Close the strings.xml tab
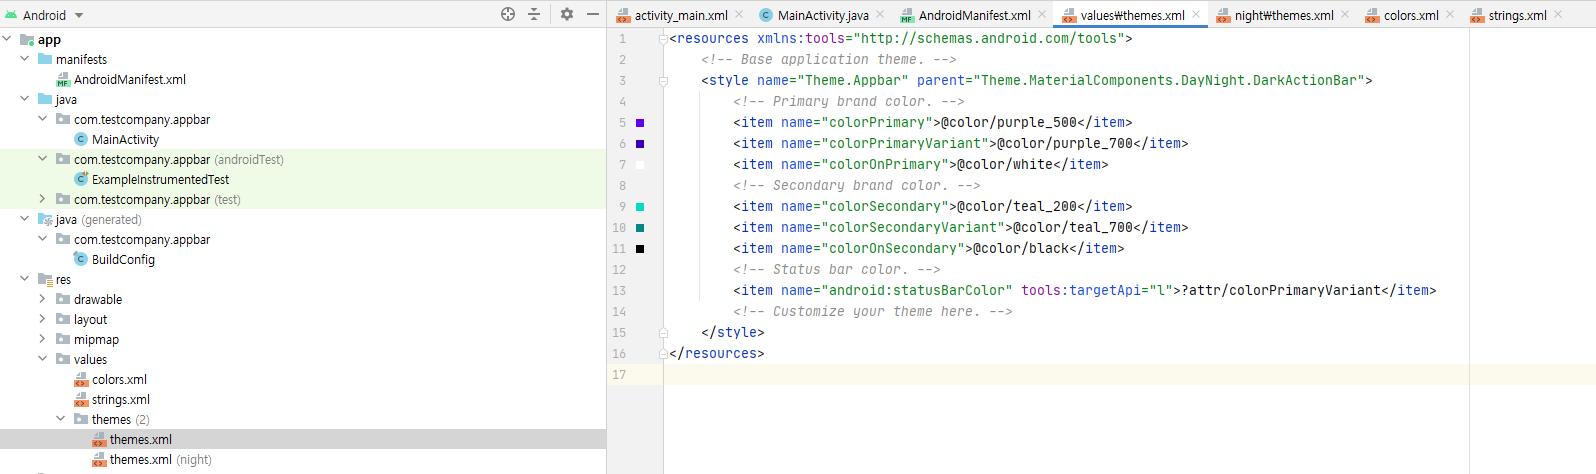This screenshot has height=474, width=1596. [x=1558, y=14]
